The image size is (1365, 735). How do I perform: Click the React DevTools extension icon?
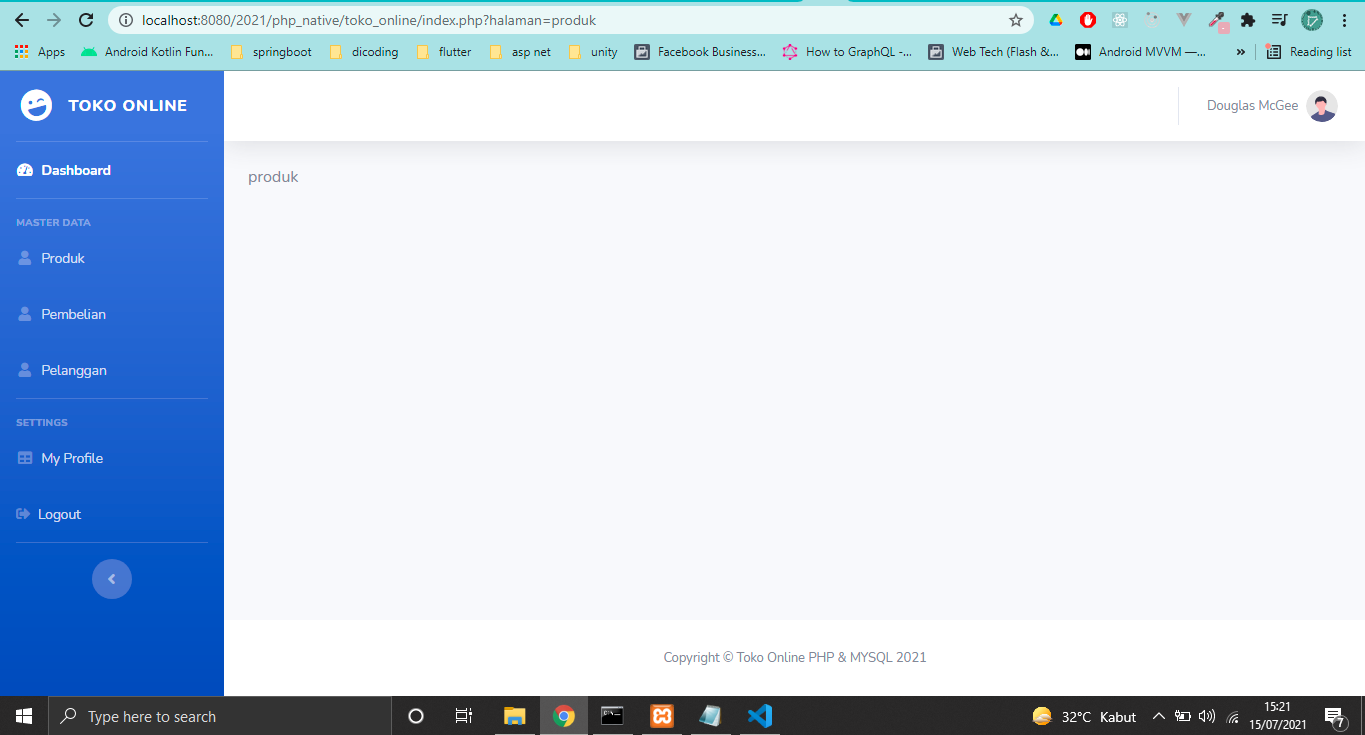(1120, 20)
